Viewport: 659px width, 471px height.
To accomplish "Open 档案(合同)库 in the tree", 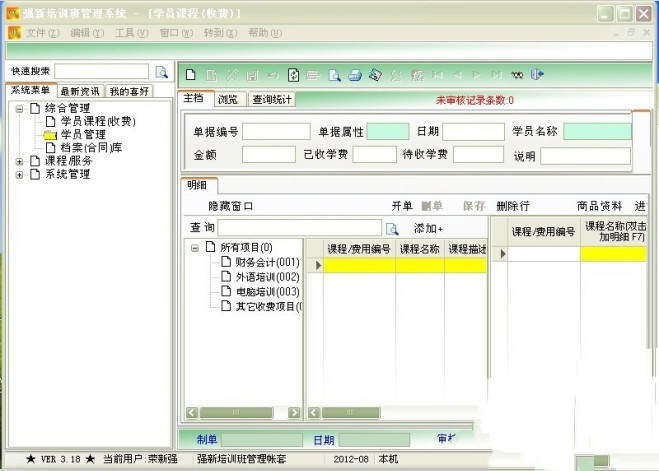I will coord(91,148).
